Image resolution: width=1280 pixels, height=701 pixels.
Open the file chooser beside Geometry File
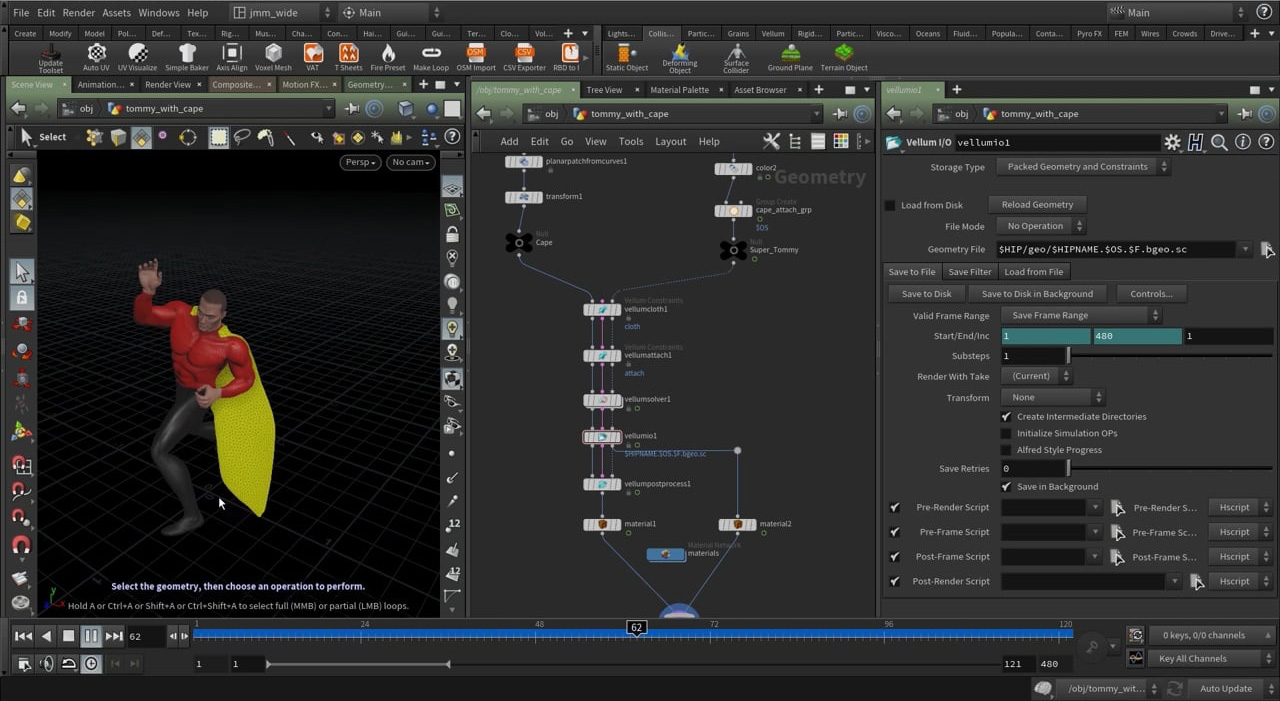click(x=1267, y=249)
